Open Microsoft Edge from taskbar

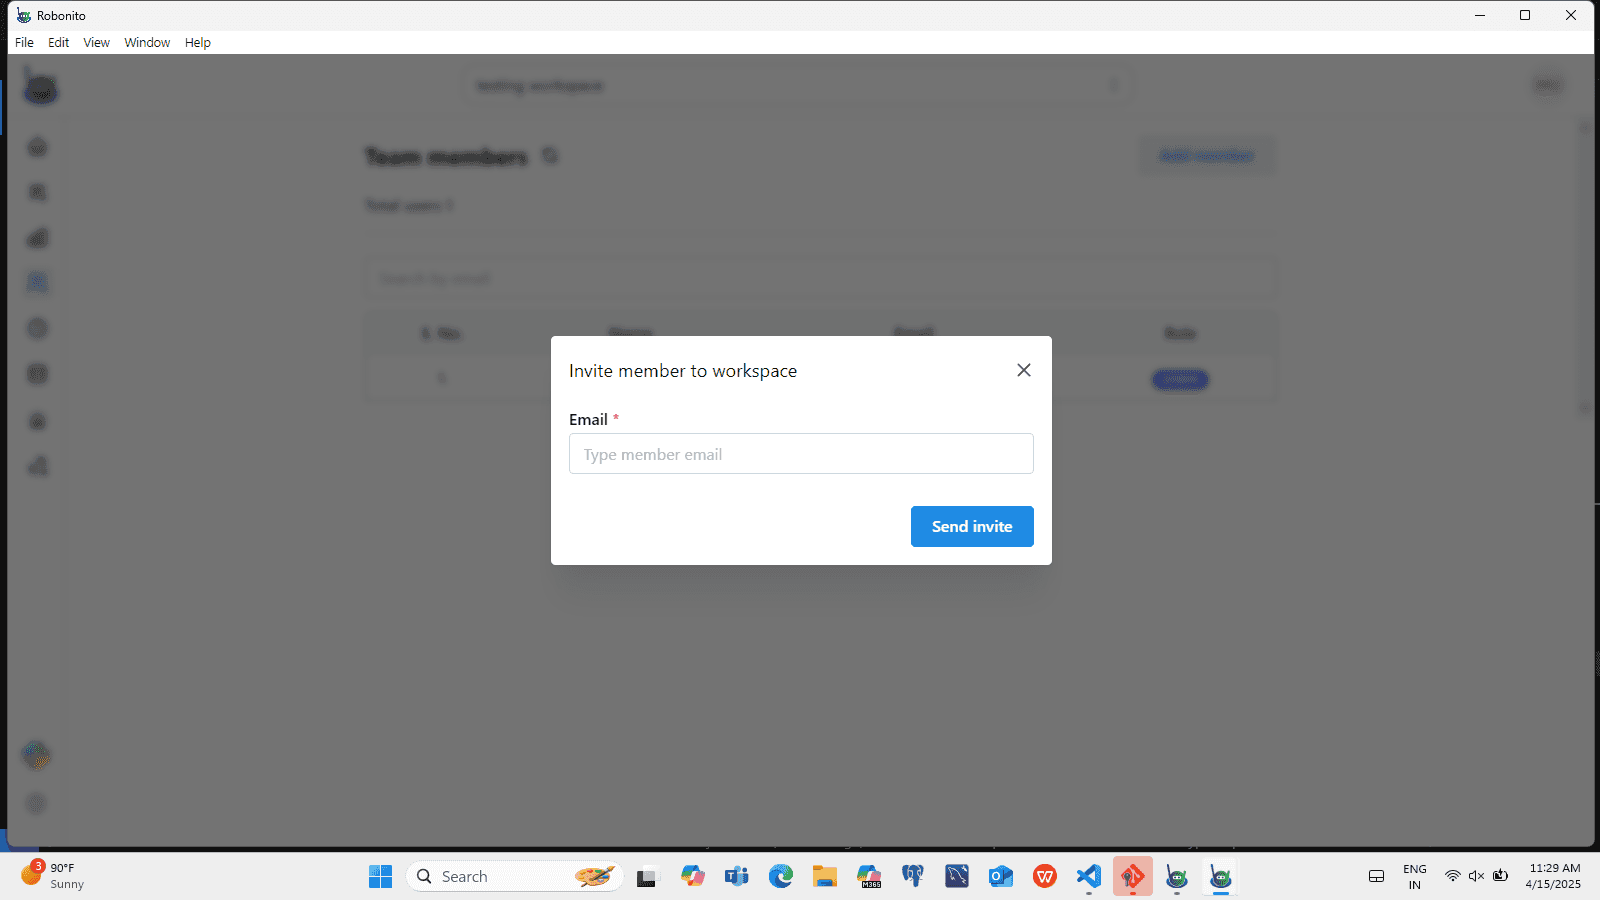[781, 877]
